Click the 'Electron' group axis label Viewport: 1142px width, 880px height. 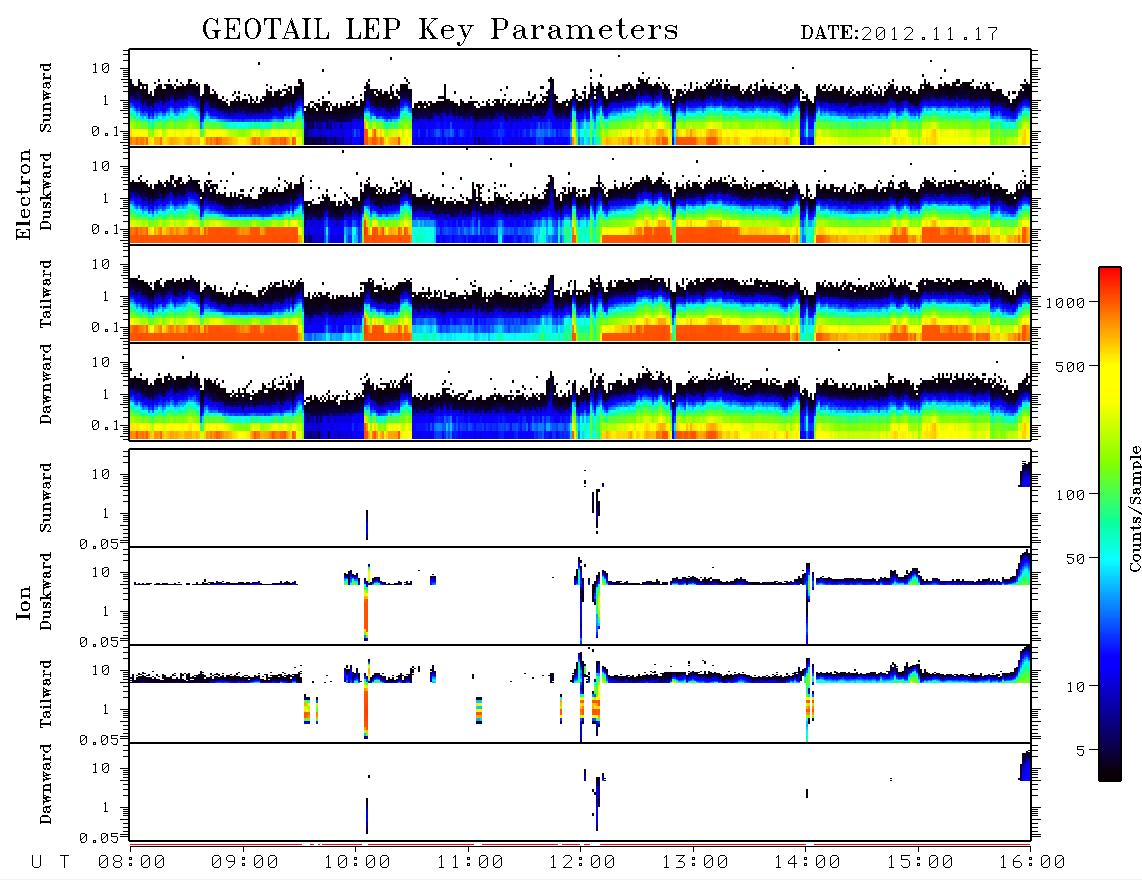click(x=23, y=194)
